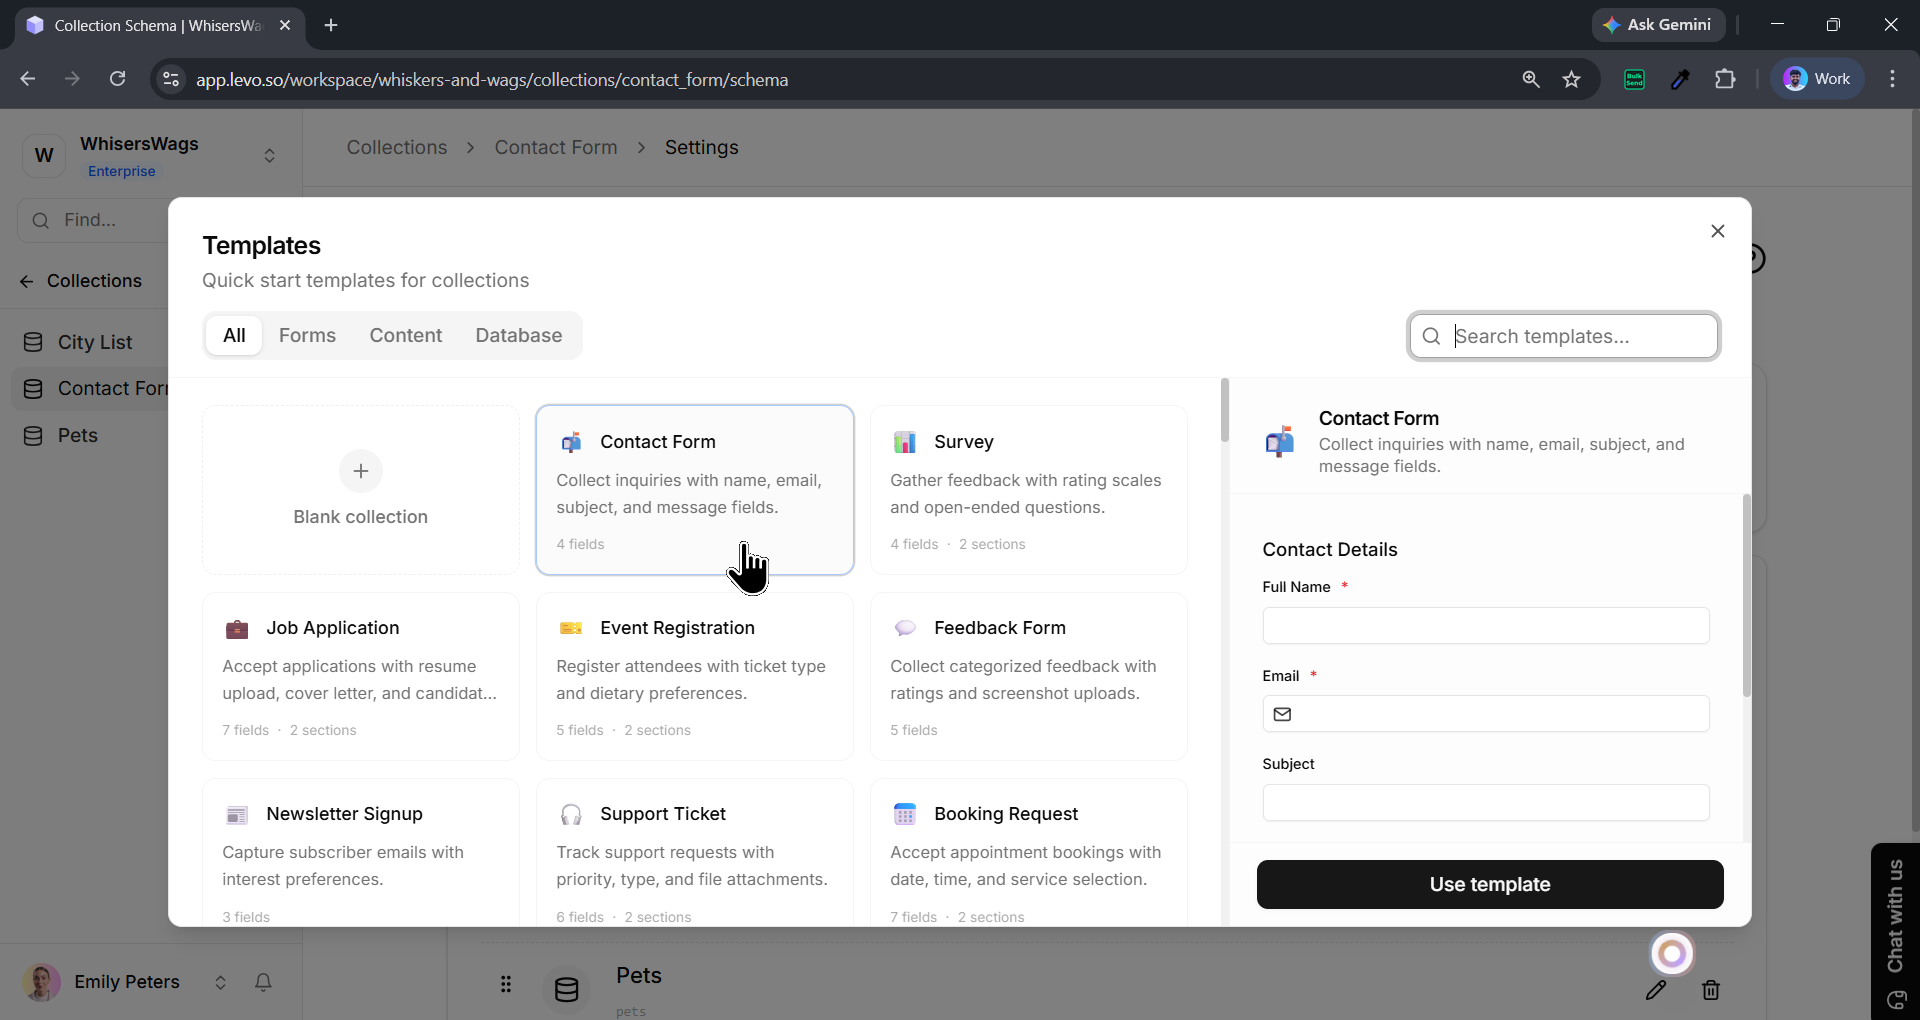This screenshot has width=1920, height=1020.
Task: Expand the Emily Peters user menu
Action: [220, 982]
